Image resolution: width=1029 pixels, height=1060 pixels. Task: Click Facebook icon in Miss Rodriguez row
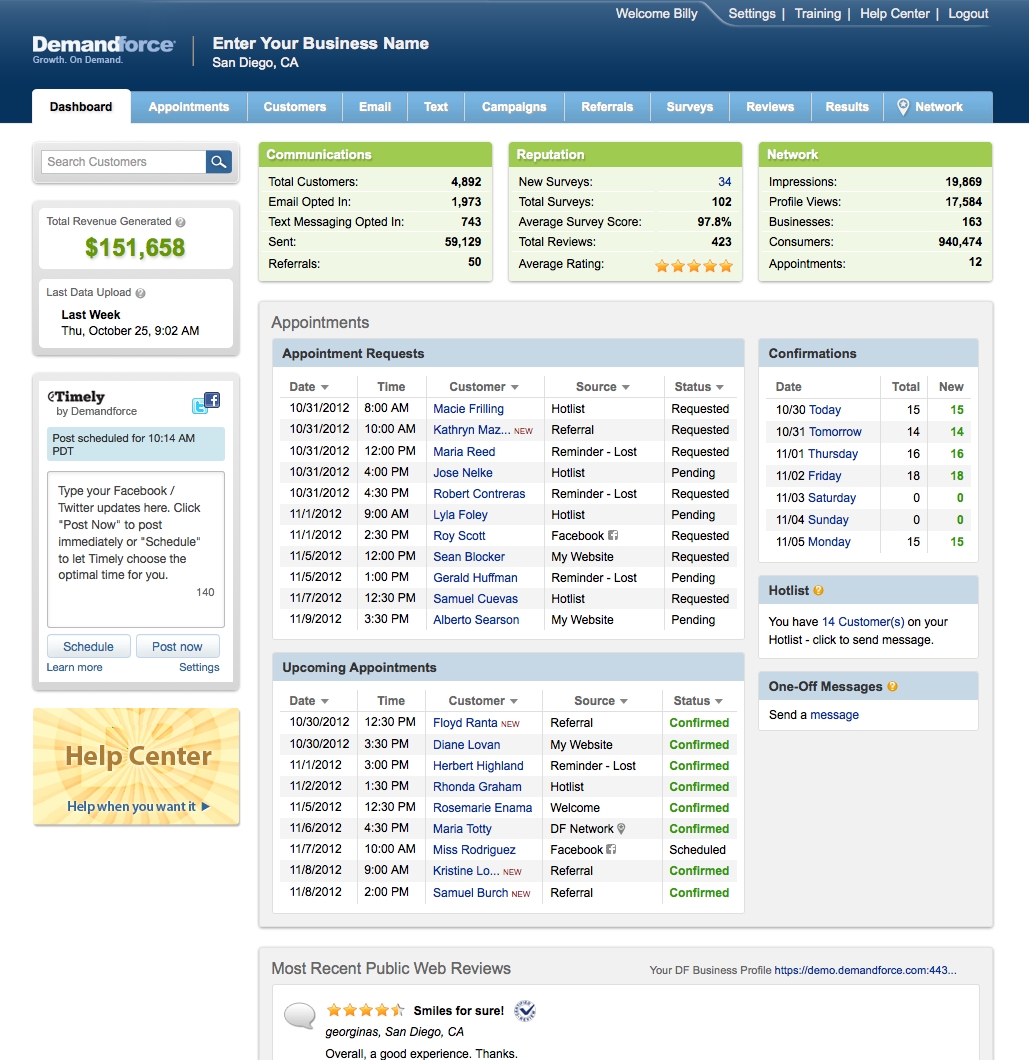pyautogui.click(x=611, y=849)
